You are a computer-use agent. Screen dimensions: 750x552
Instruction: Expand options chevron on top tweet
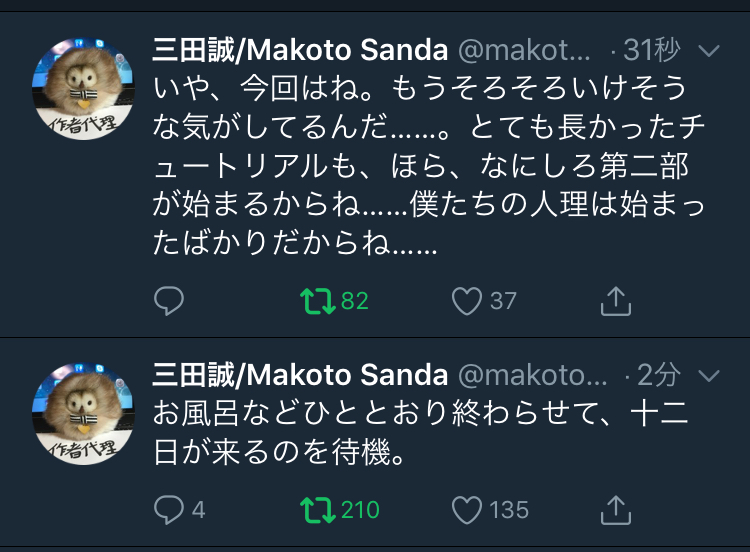708,50
